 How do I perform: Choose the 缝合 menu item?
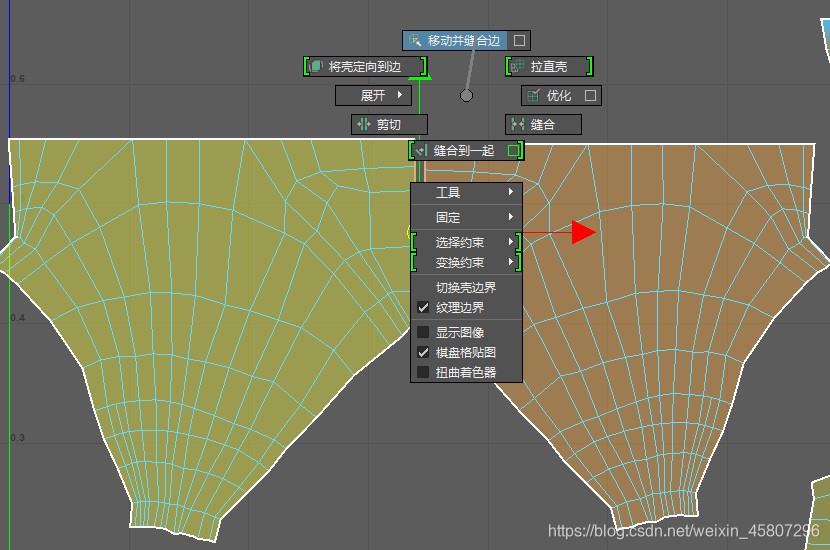(x=543, y=124)
